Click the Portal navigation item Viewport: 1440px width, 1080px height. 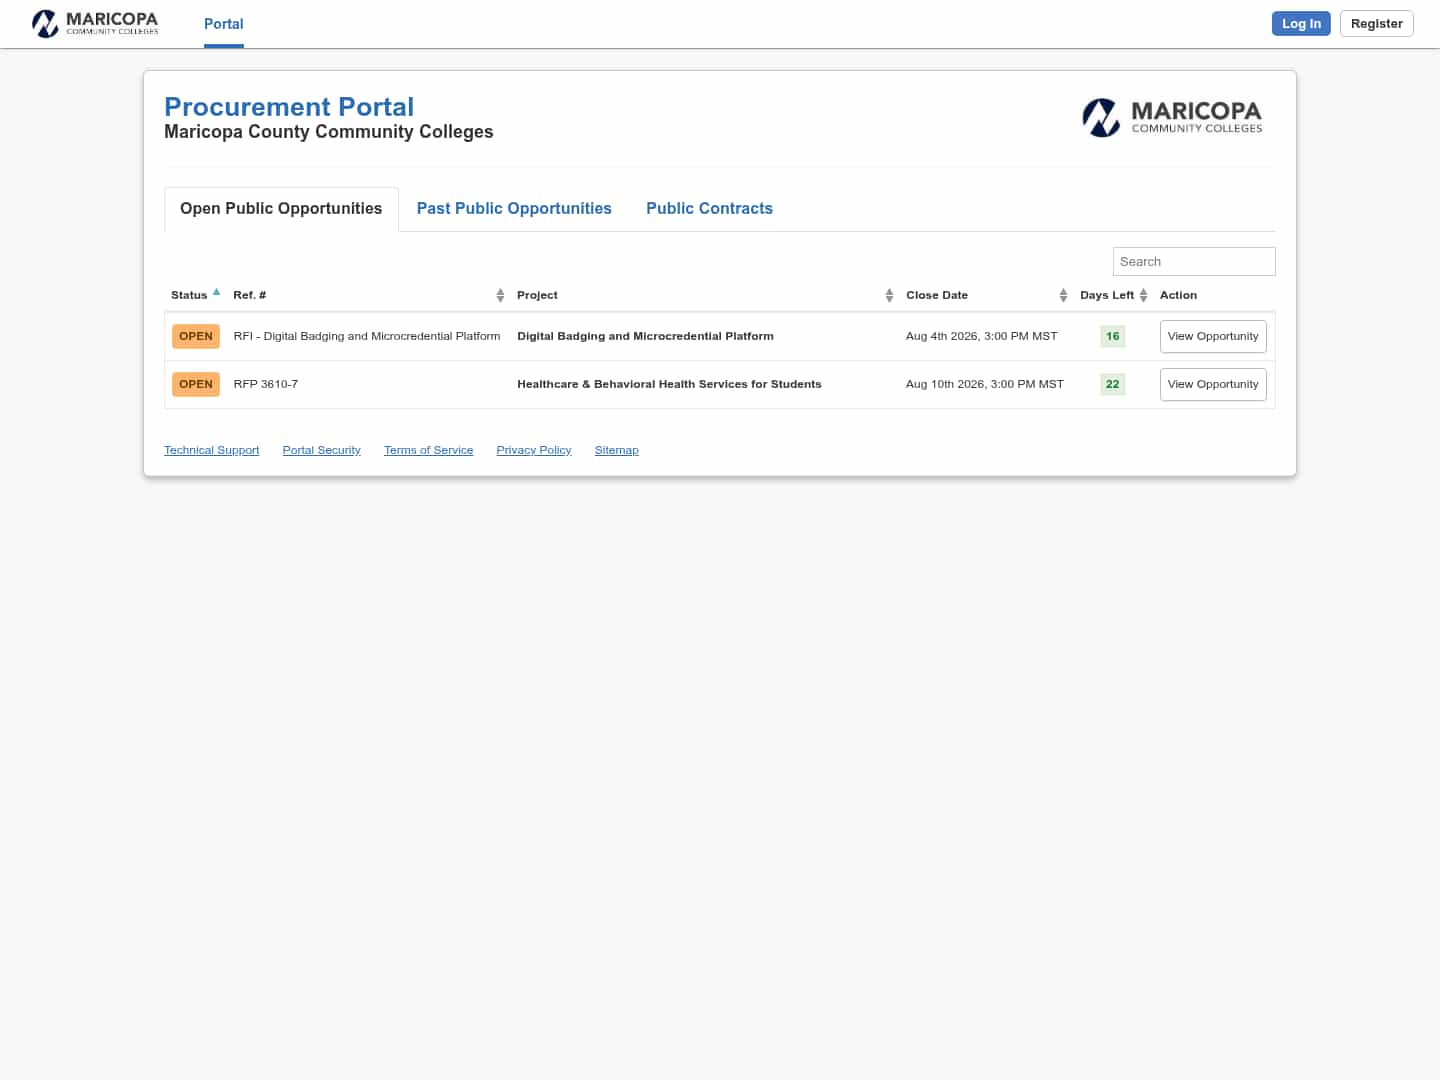224,24
